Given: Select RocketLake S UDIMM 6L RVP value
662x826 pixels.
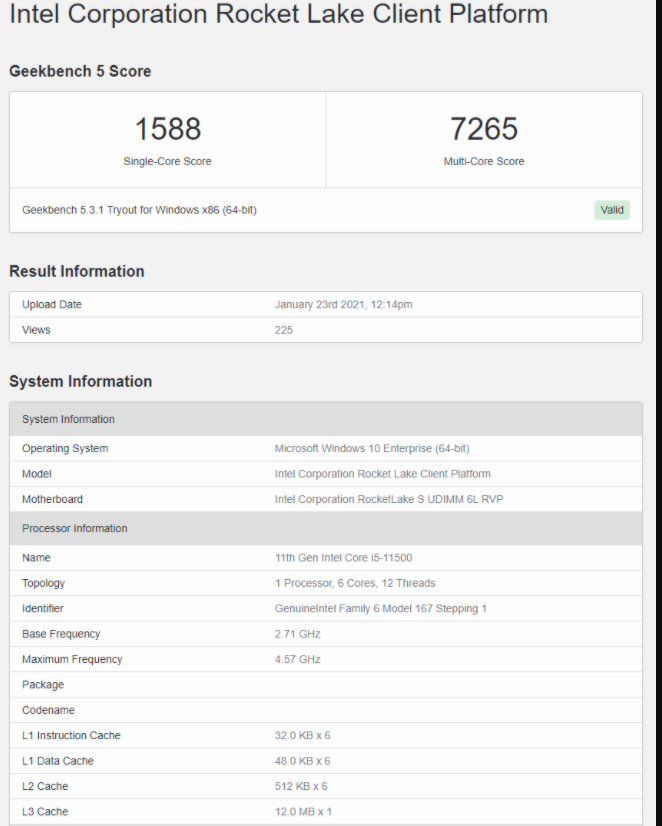Looking at the screenshot, I should [x=389, y=499].
